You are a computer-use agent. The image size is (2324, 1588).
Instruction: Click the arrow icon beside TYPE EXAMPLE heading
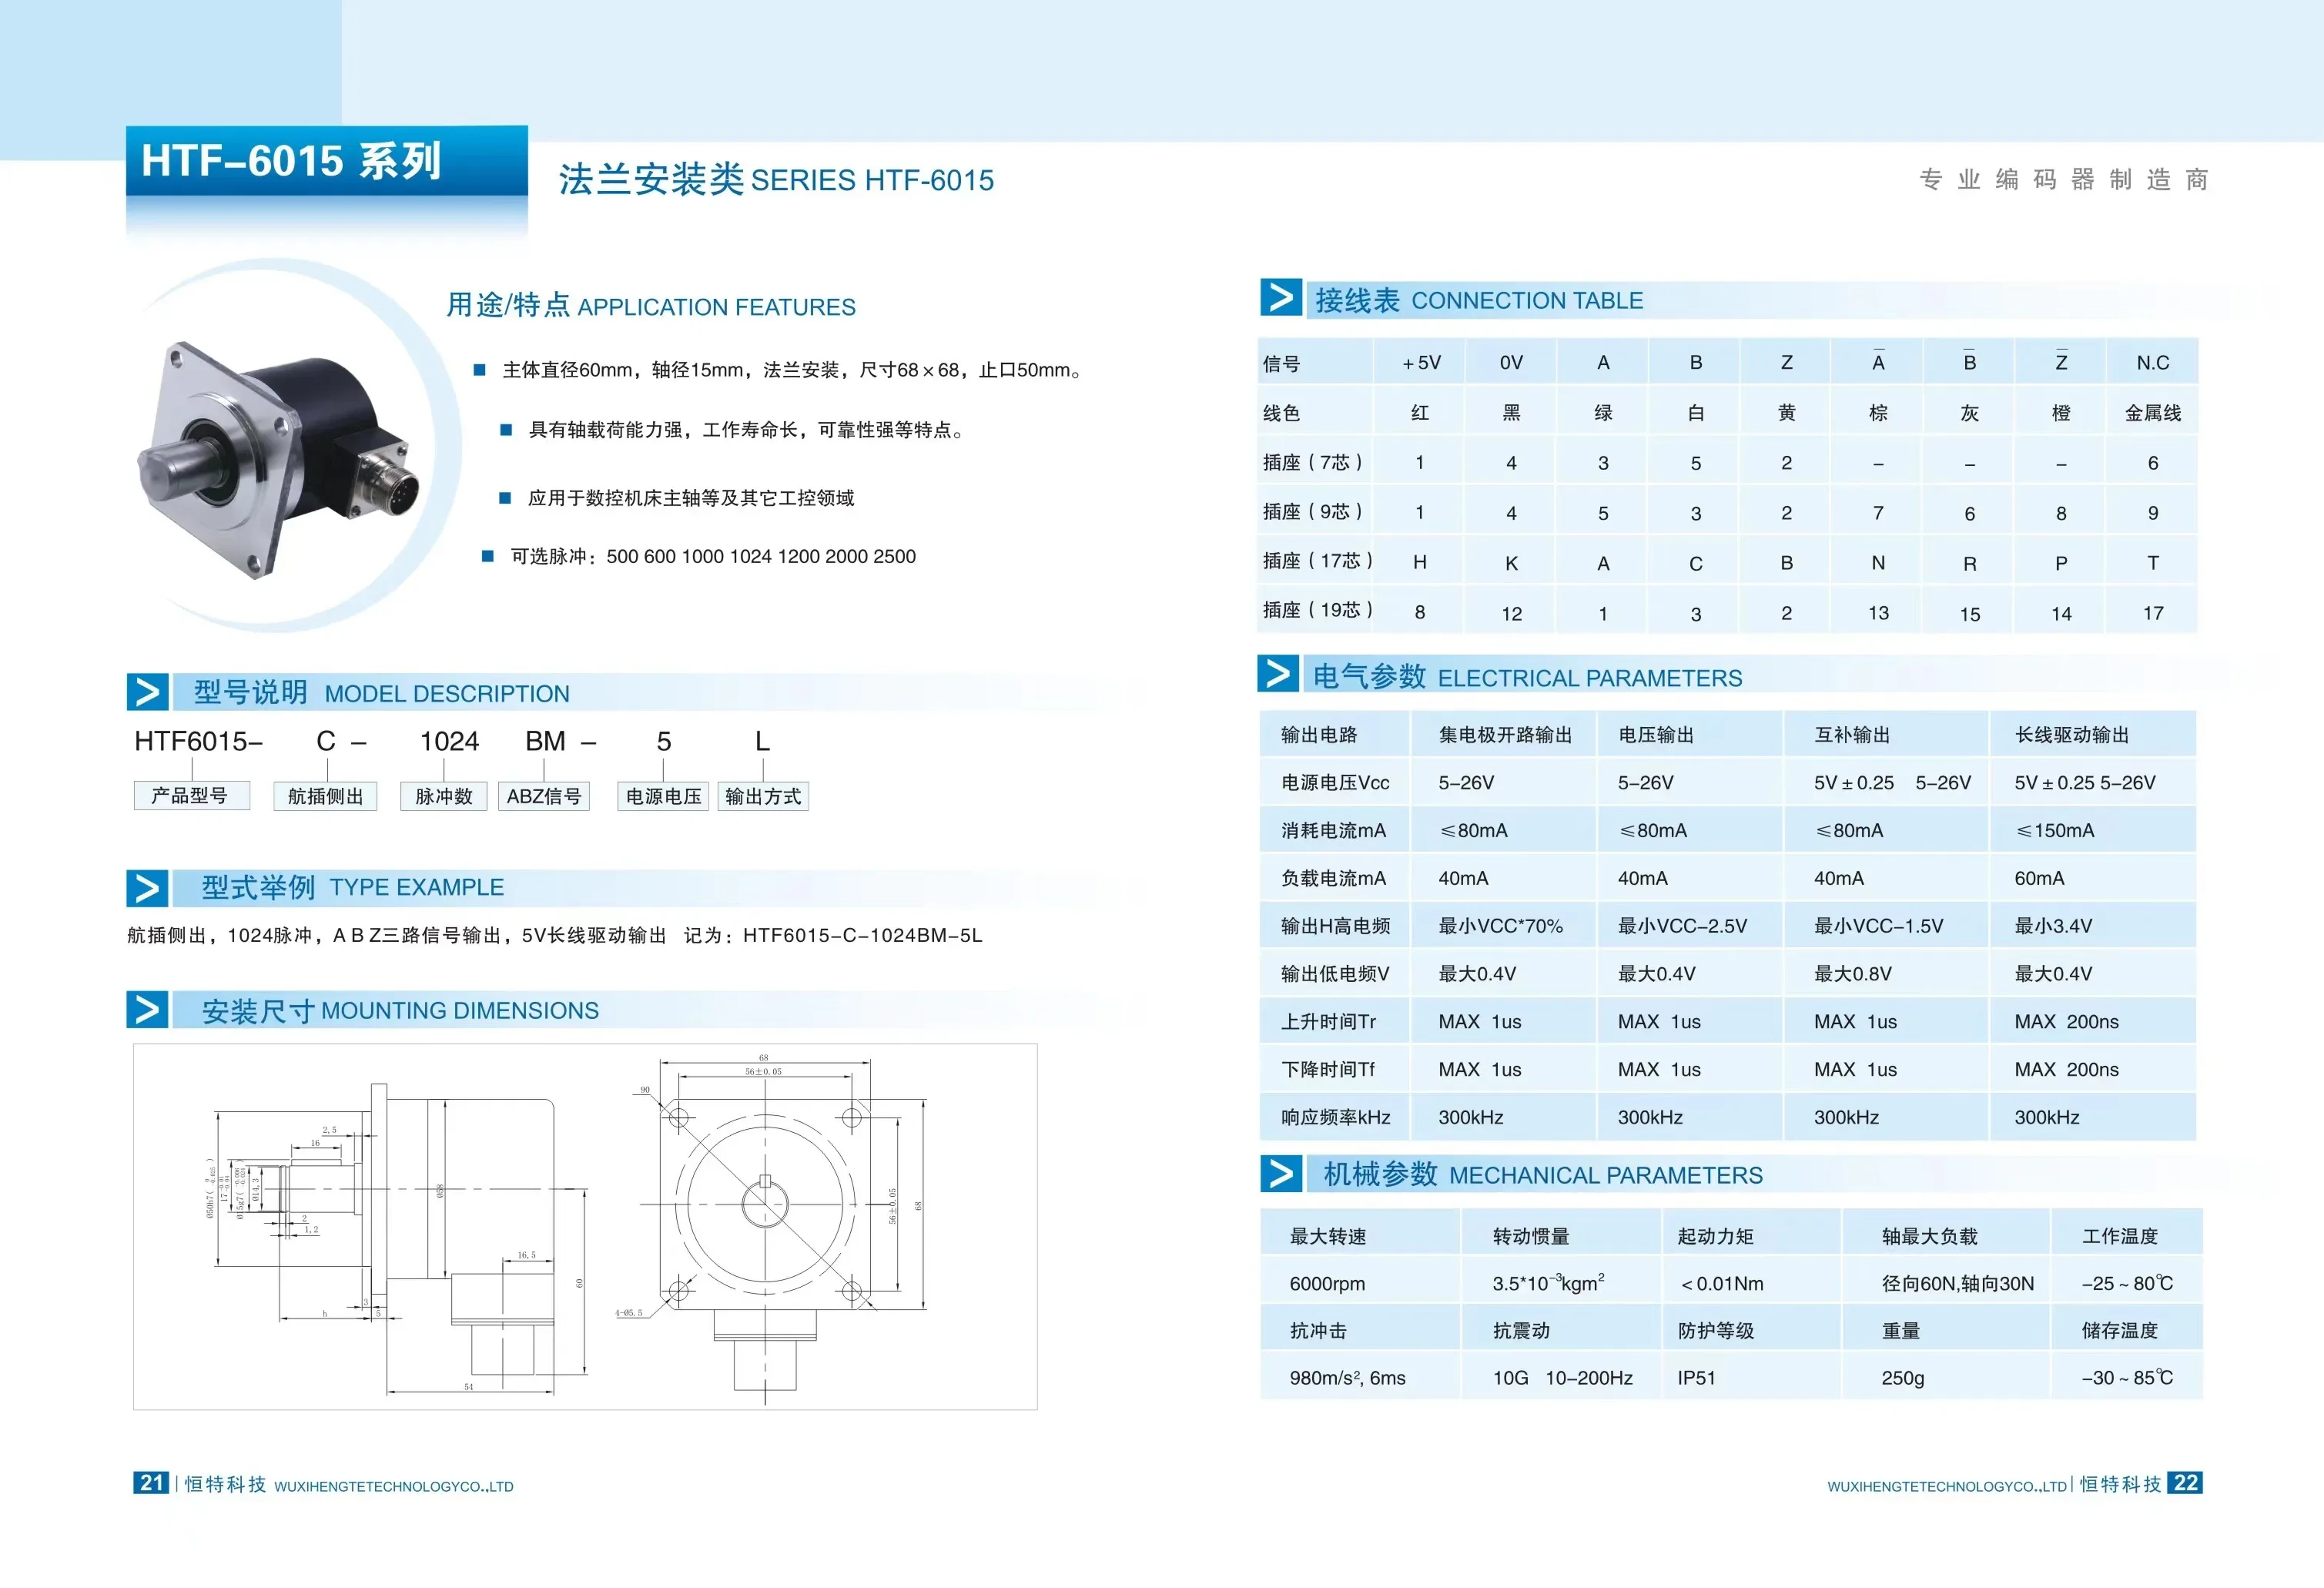tap(147, 888)
